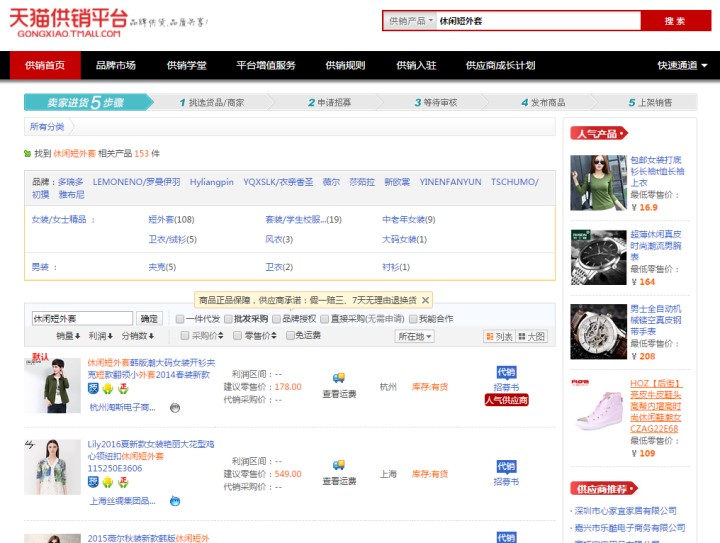Click the Wangwang chat icon beside 上海丝绸集团
The height and width of the screenshot is (543, 720).
coord(175,500)
